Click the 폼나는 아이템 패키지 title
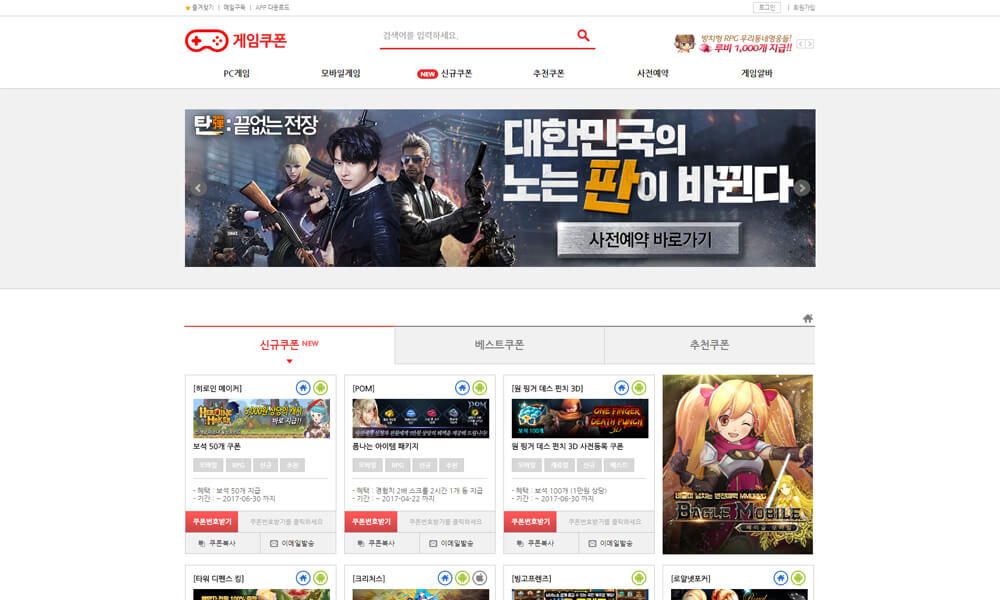Viewport: 1000px width, 600px height. tap(385, 446)
